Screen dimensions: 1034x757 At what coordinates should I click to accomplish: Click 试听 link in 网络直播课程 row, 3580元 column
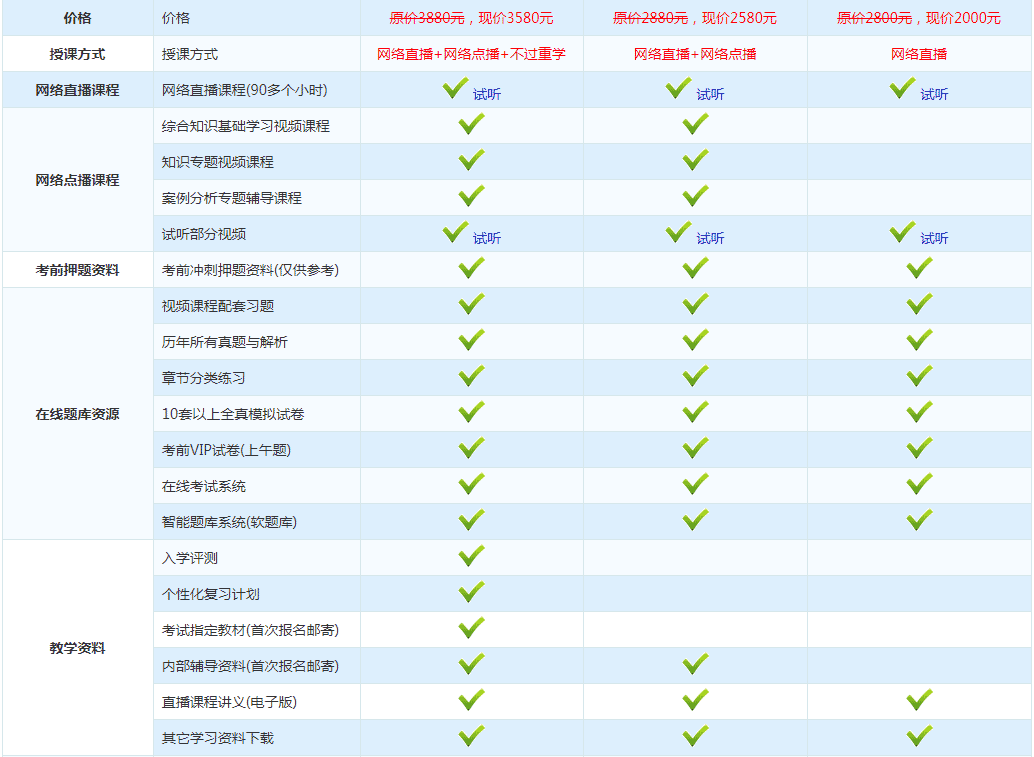(487, 94)
